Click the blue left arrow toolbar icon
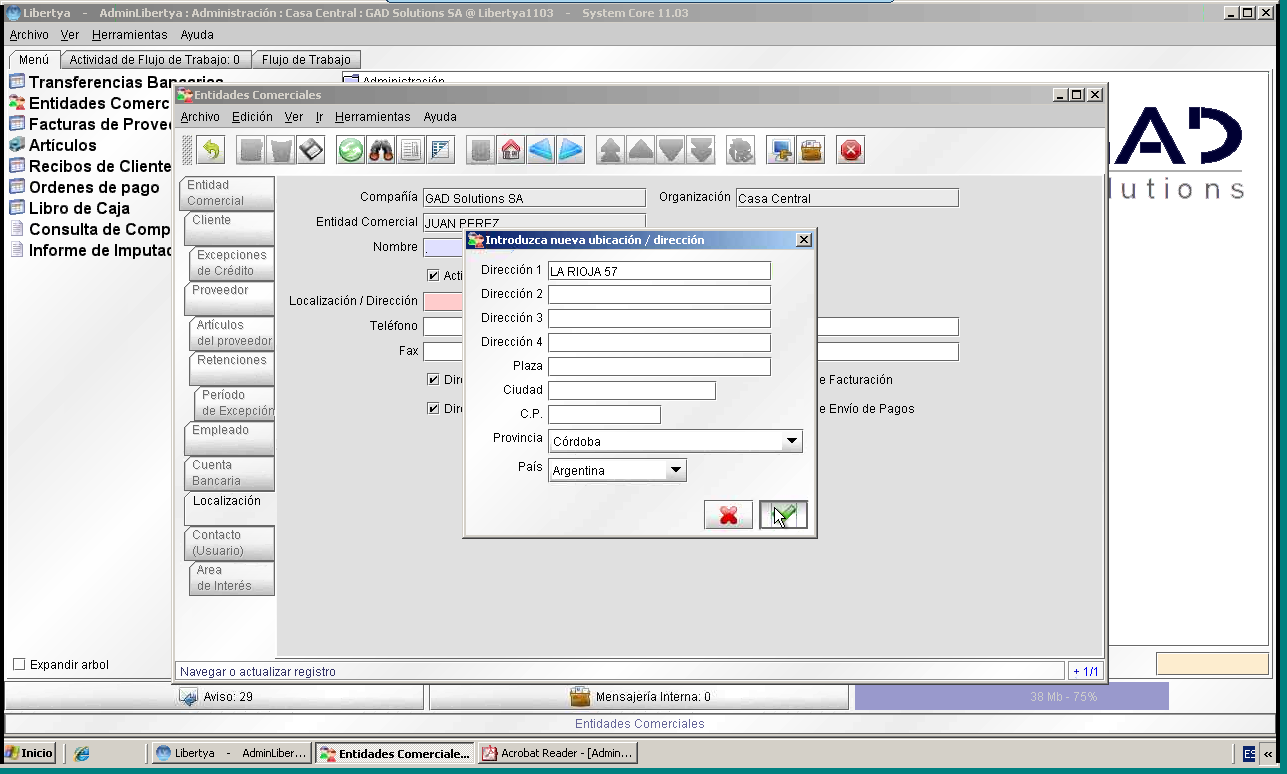The height and width of the screenshot is (774, 1287). [541, 151]
